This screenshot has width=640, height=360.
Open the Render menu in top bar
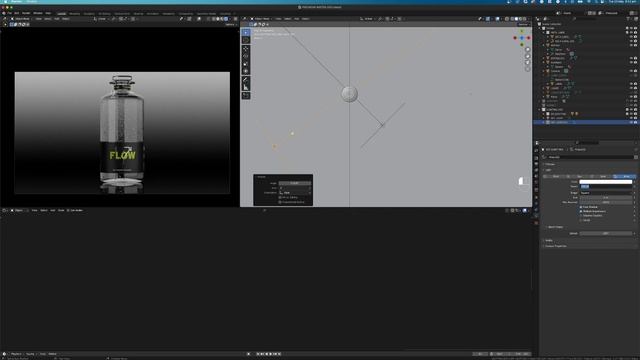click(x=26, y=13)
